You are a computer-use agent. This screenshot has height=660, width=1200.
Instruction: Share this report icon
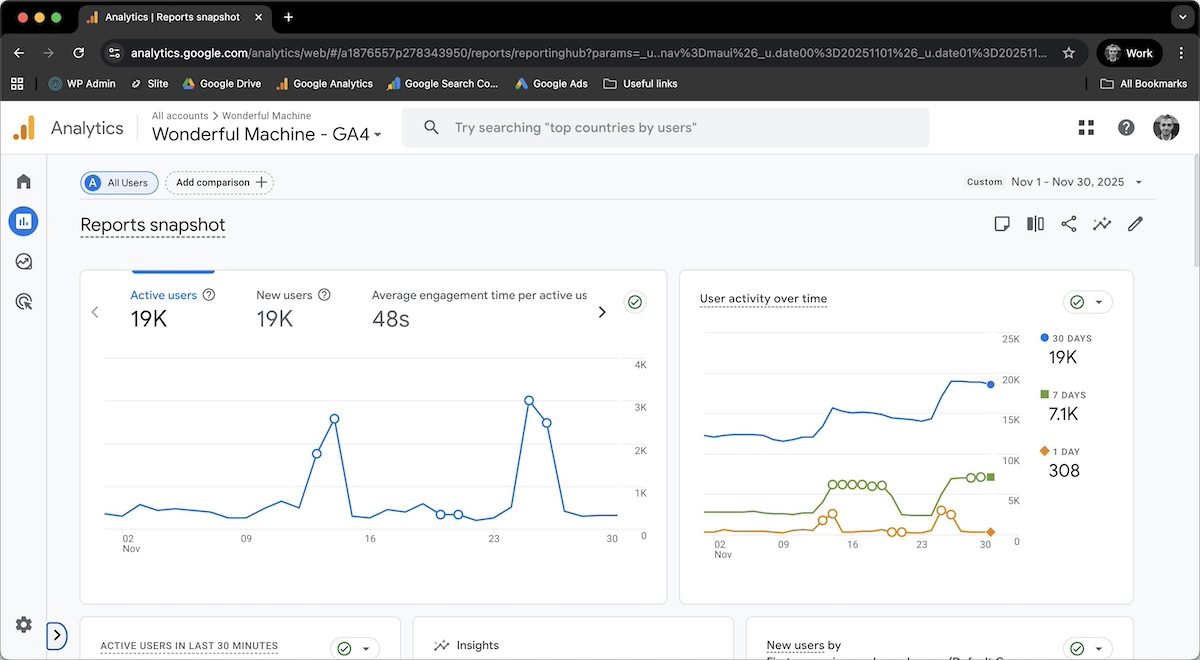coord(1069,224)
